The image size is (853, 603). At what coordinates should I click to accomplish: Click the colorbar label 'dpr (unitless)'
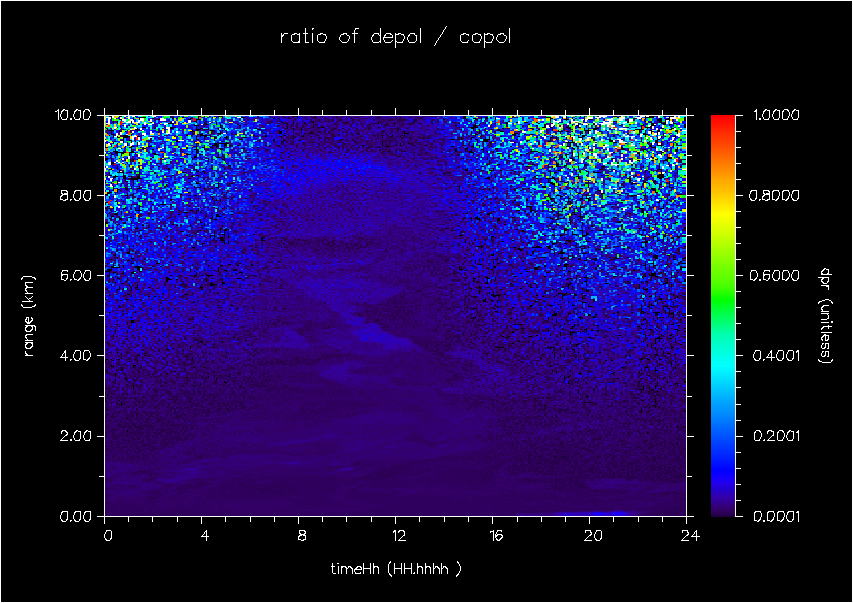click(x=825, y=316)
